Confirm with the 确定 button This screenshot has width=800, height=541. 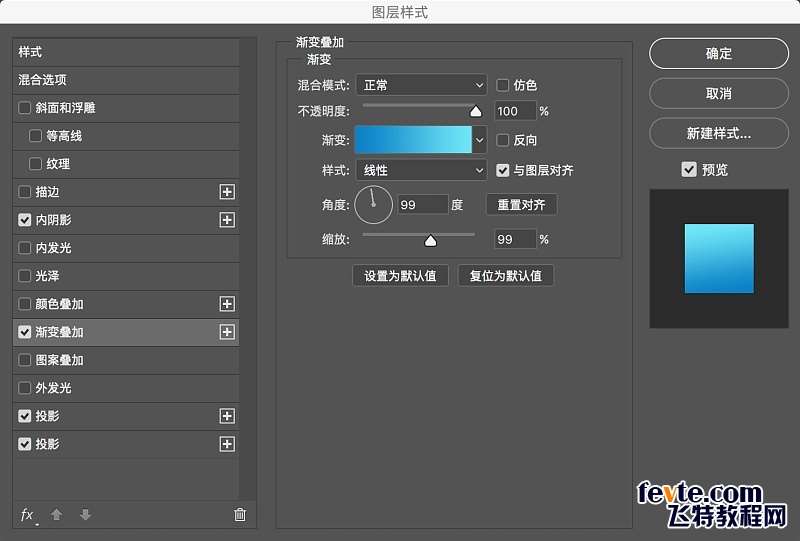click(x=719, y=53)
